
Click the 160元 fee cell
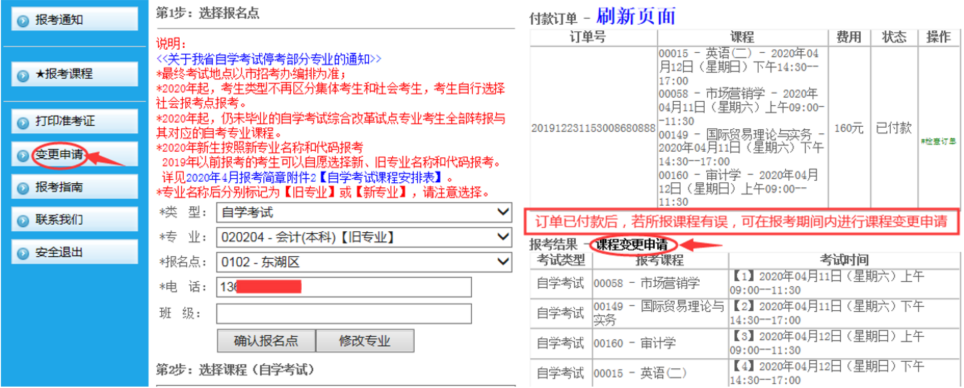click(x=849, y=129)
